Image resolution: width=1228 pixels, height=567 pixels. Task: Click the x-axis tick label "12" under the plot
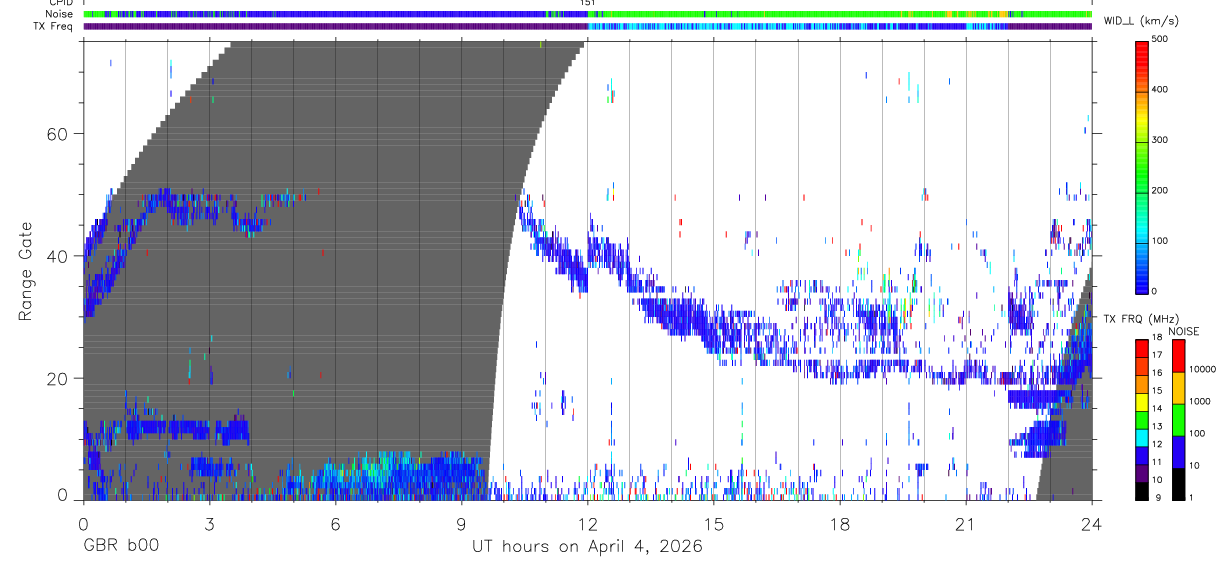click(x=588, y=525)
